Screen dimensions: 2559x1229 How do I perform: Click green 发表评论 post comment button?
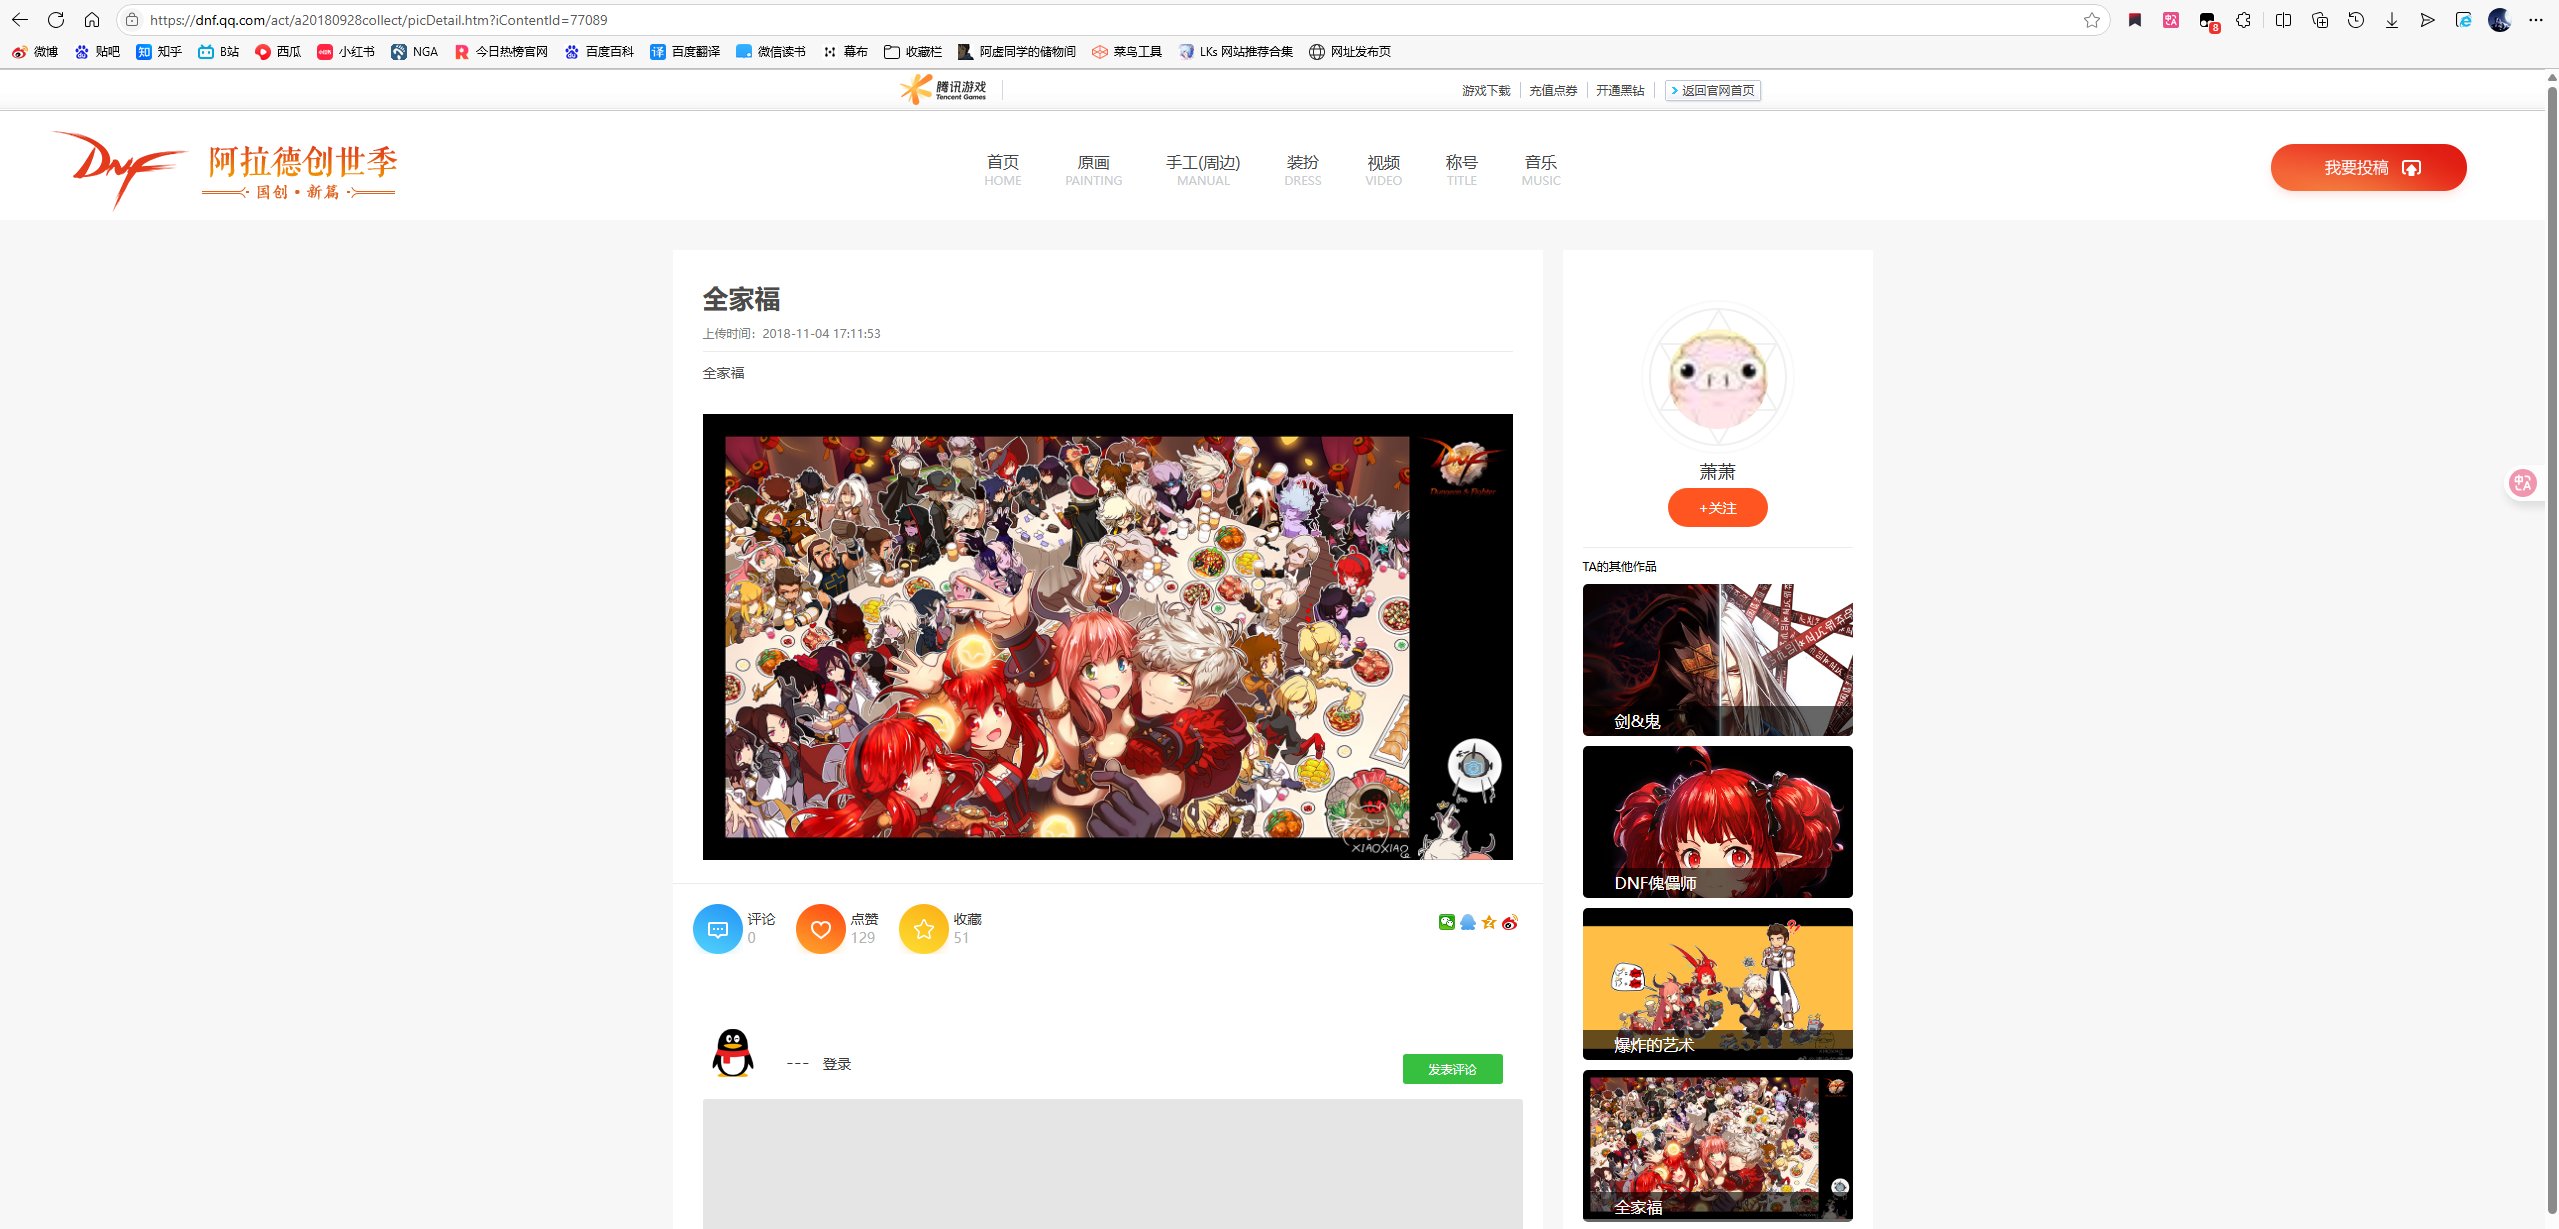pos(1452,1069)
